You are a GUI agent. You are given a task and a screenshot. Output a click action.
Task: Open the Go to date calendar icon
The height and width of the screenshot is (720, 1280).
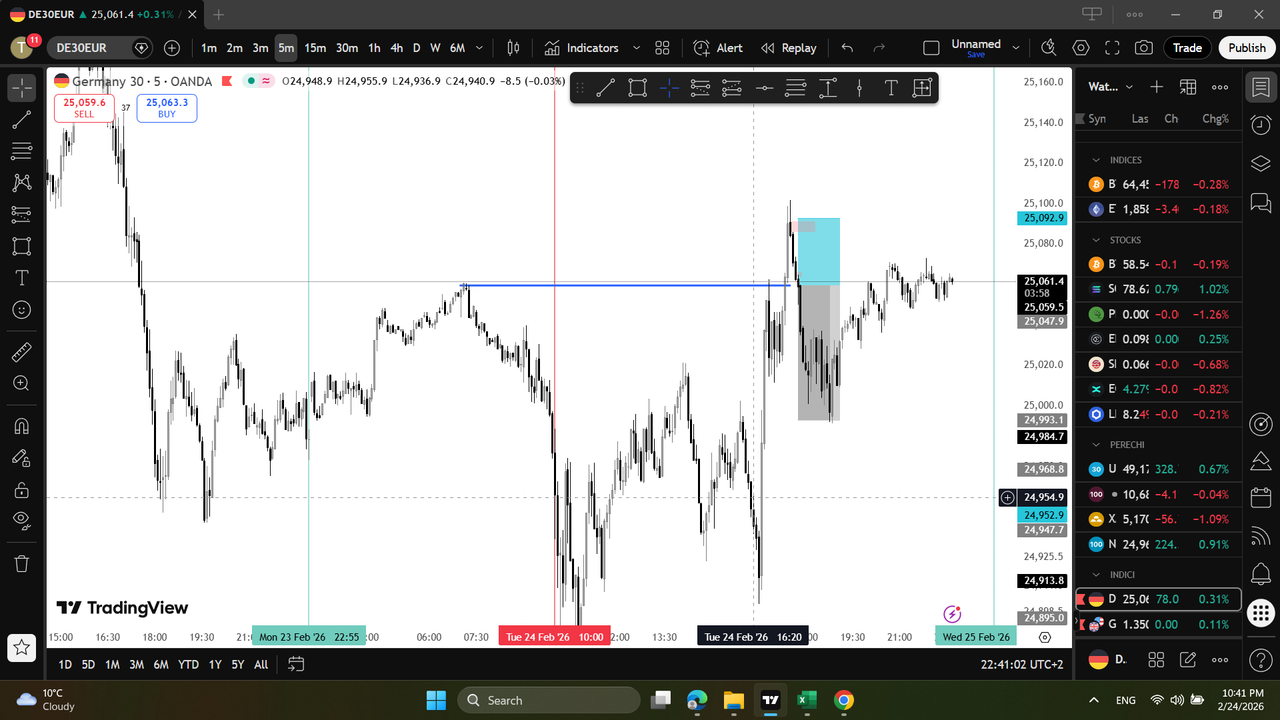coord(296,664)
